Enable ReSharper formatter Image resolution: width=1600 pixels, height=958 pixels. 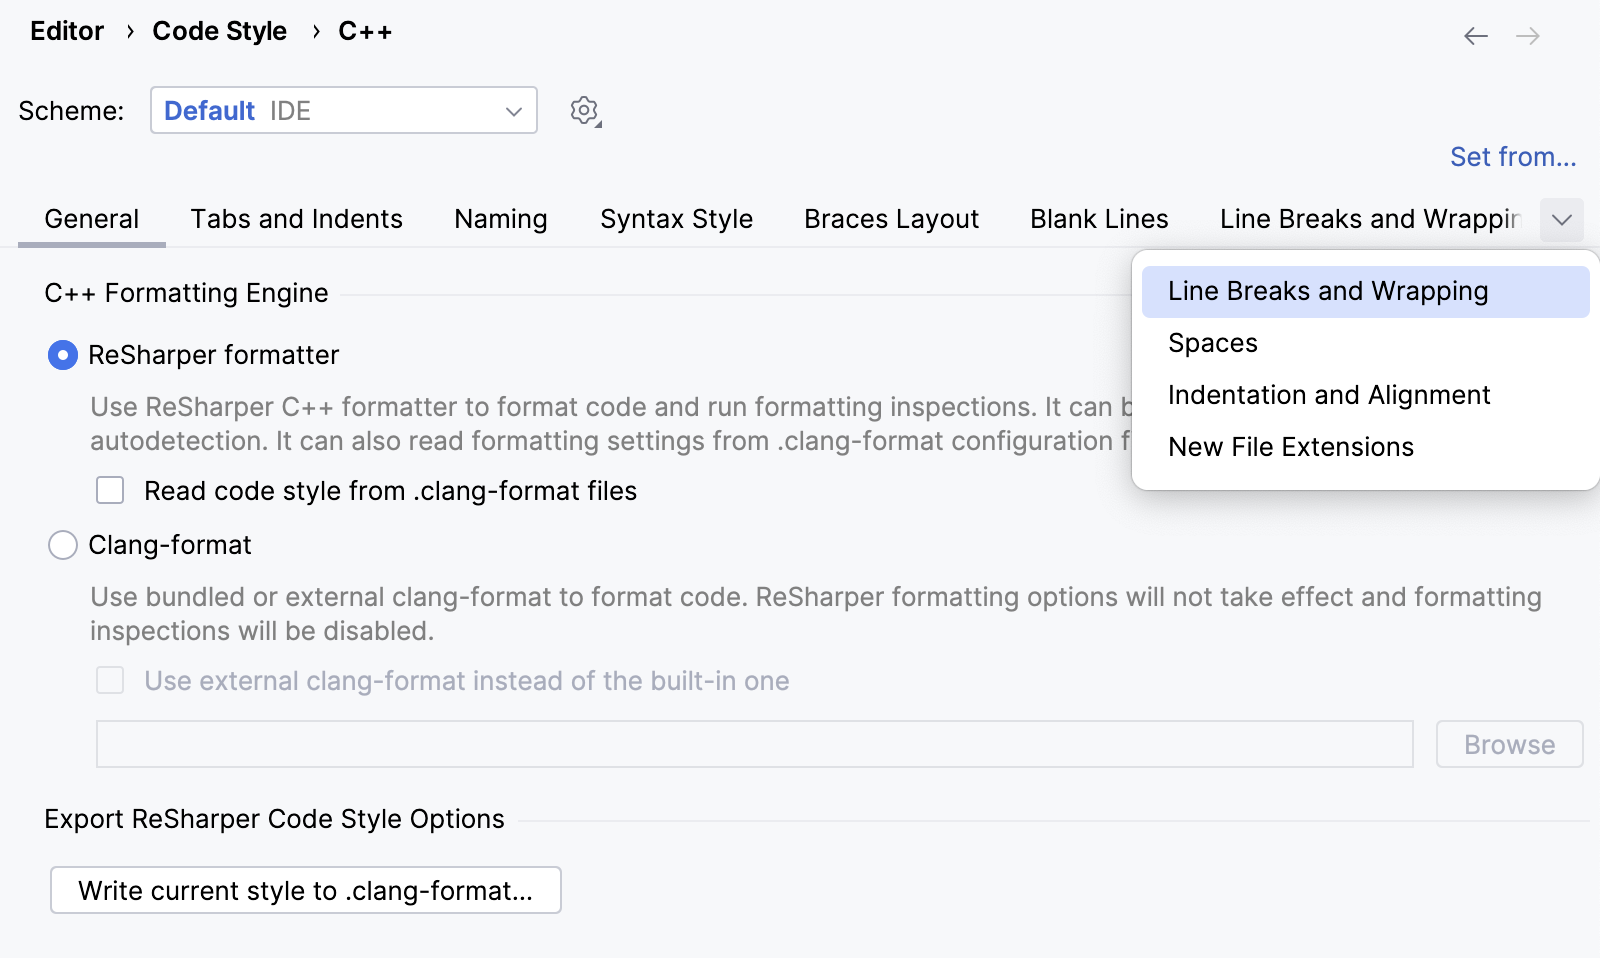click(x=62, y=355)
